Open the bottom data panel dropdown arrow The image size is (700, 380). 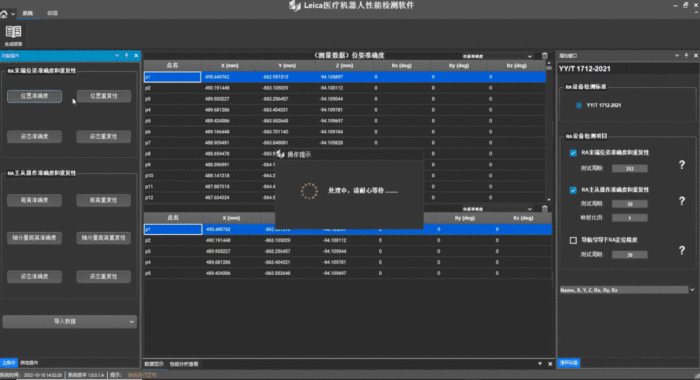[540, 364]
